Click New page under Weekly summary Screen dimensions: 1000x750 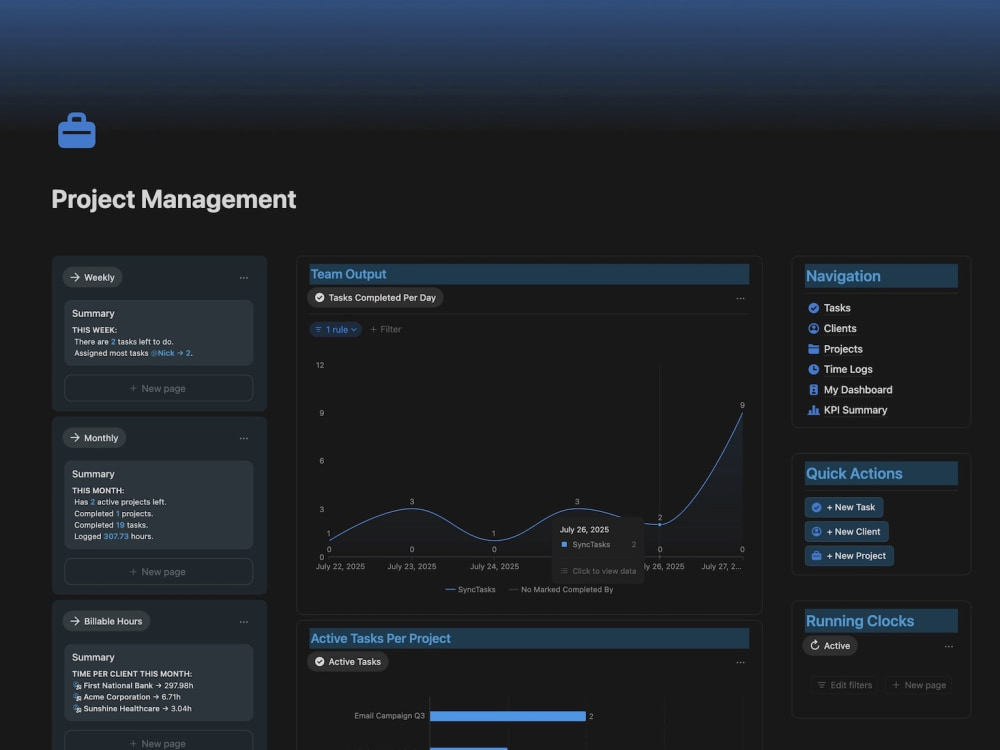159,388
